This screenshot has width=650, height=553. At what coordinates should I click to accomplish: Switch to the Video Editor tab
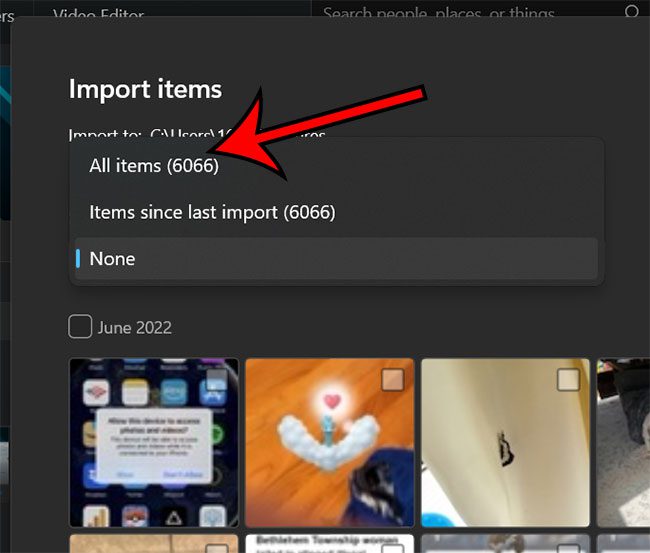[98, 13]
